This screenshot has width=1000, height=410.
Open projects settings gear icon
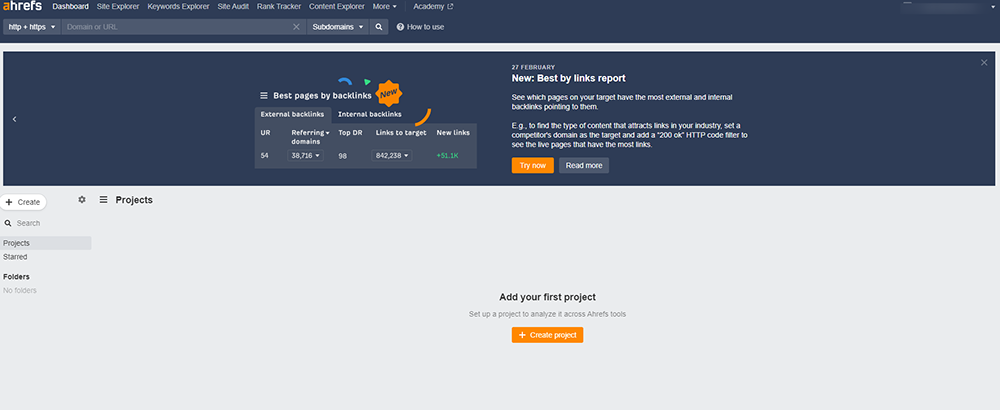(x=82, y=200)
